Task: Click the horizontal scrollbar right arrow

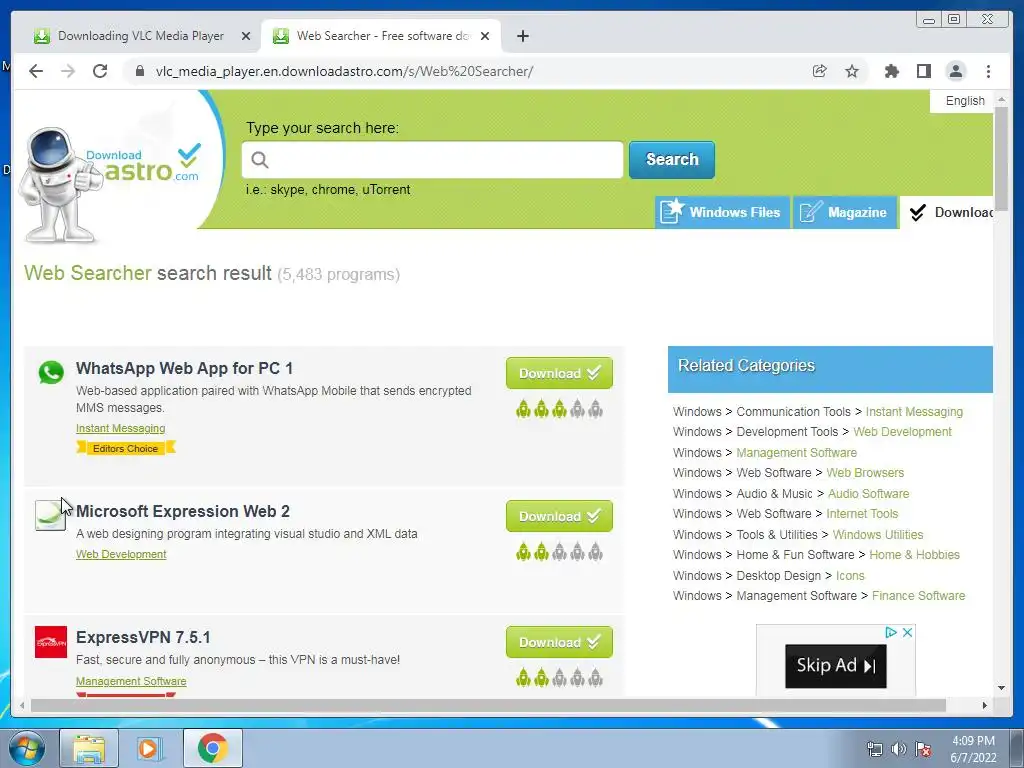Action: click(x=985, y=705)
